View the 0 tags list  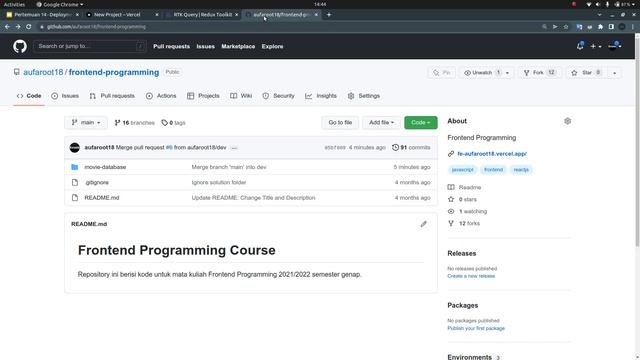coord(173,123)
